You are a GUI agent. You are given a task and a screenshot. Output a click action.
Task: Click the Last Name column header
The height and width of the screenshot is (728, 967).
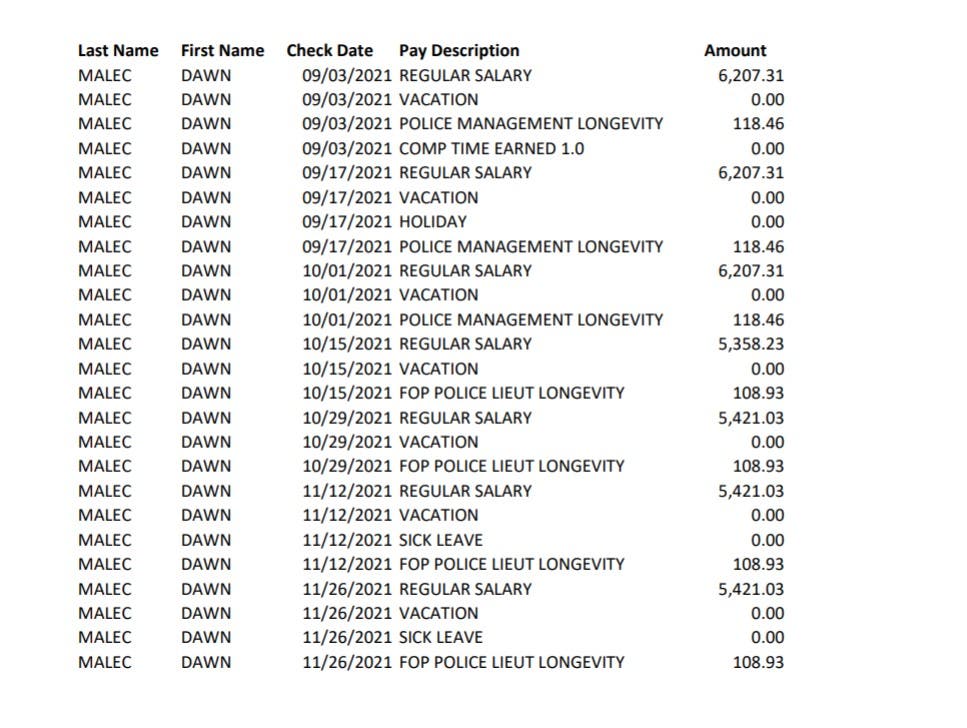click(118, 50)
